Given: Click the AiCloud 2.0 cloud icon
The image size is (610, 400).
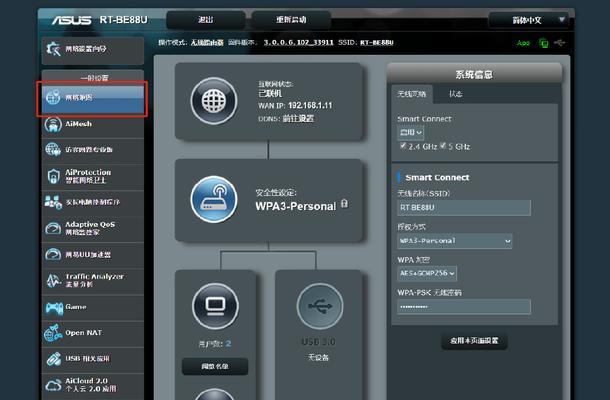Looking at the screenshot, I should click(53, 385).
